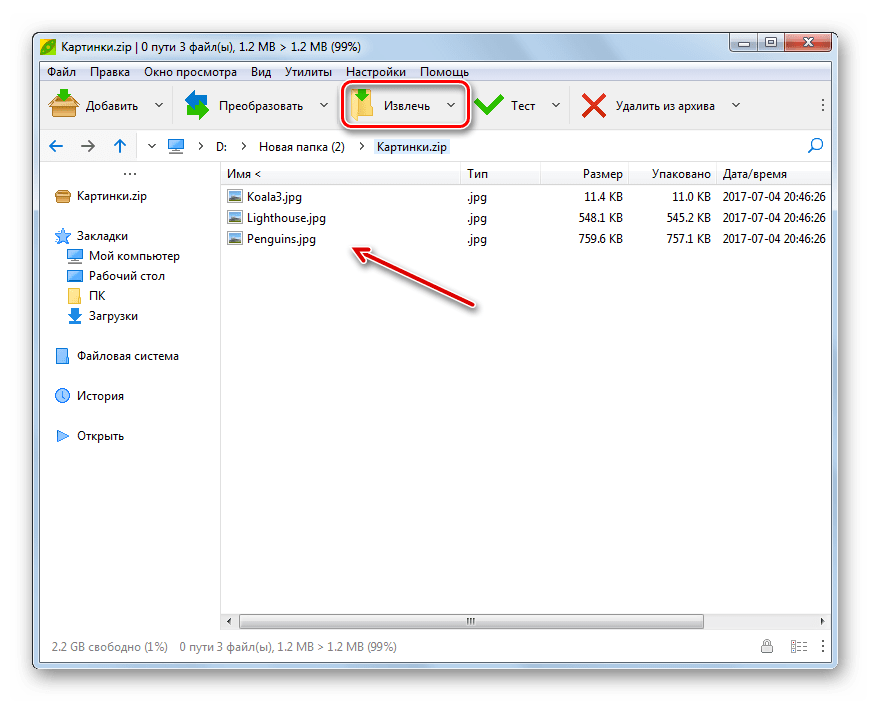Click the scrollbar left arrow
The image size is (871, 702).
click(x=229, y=621)
